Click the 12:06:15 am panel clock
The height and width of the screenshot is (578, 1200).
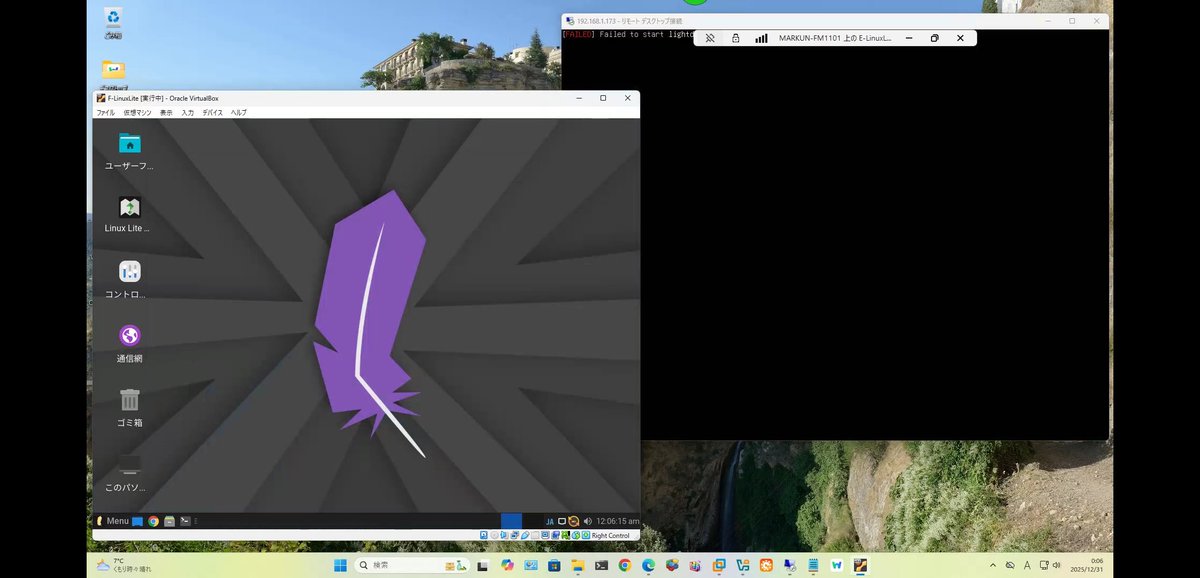617,521
